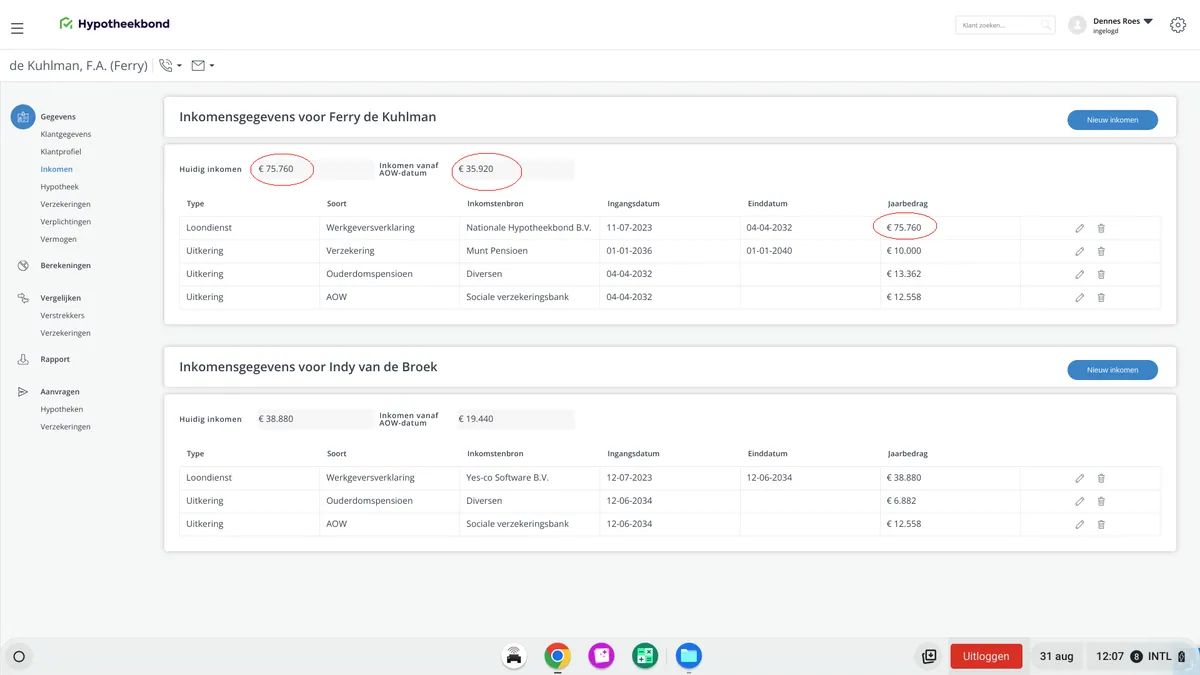The image size is (1200, 675).
Task: Delete the Nationale Hypotheekbond B.V. income row
Action: click(1101, 228)
